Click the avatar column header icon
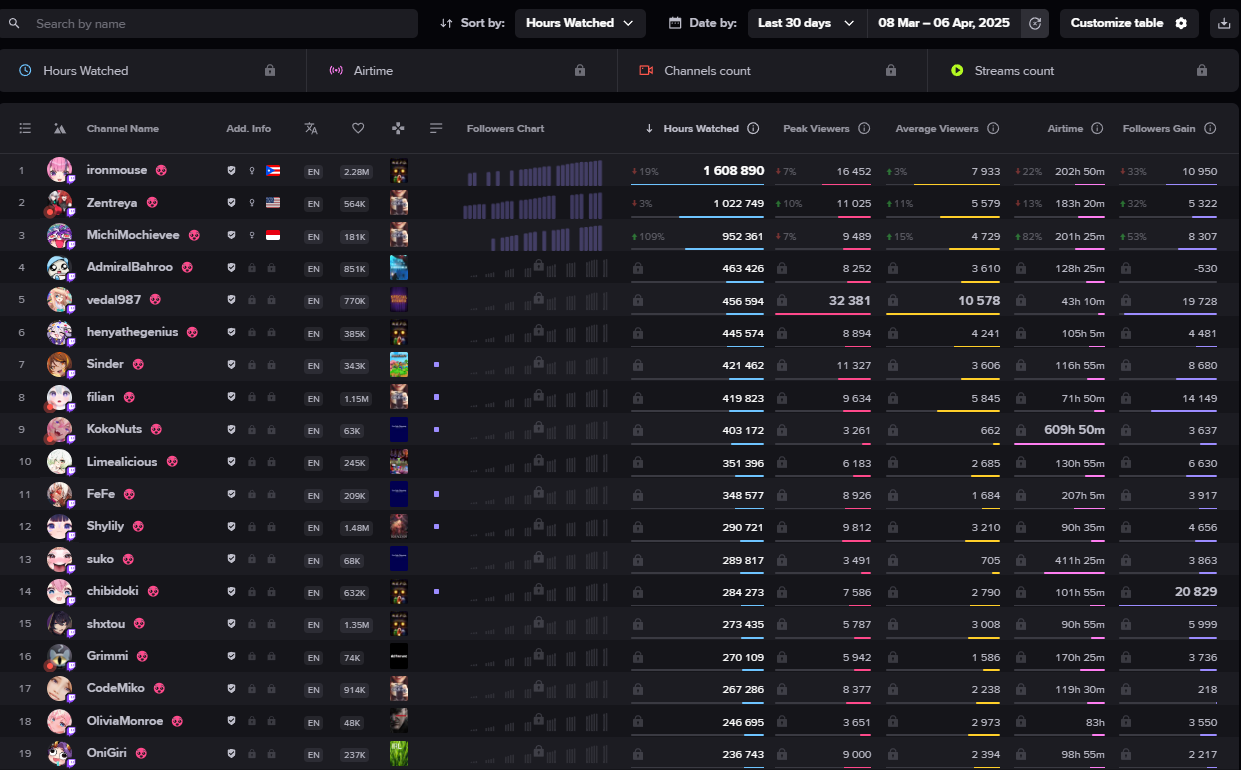 (60, 128)
